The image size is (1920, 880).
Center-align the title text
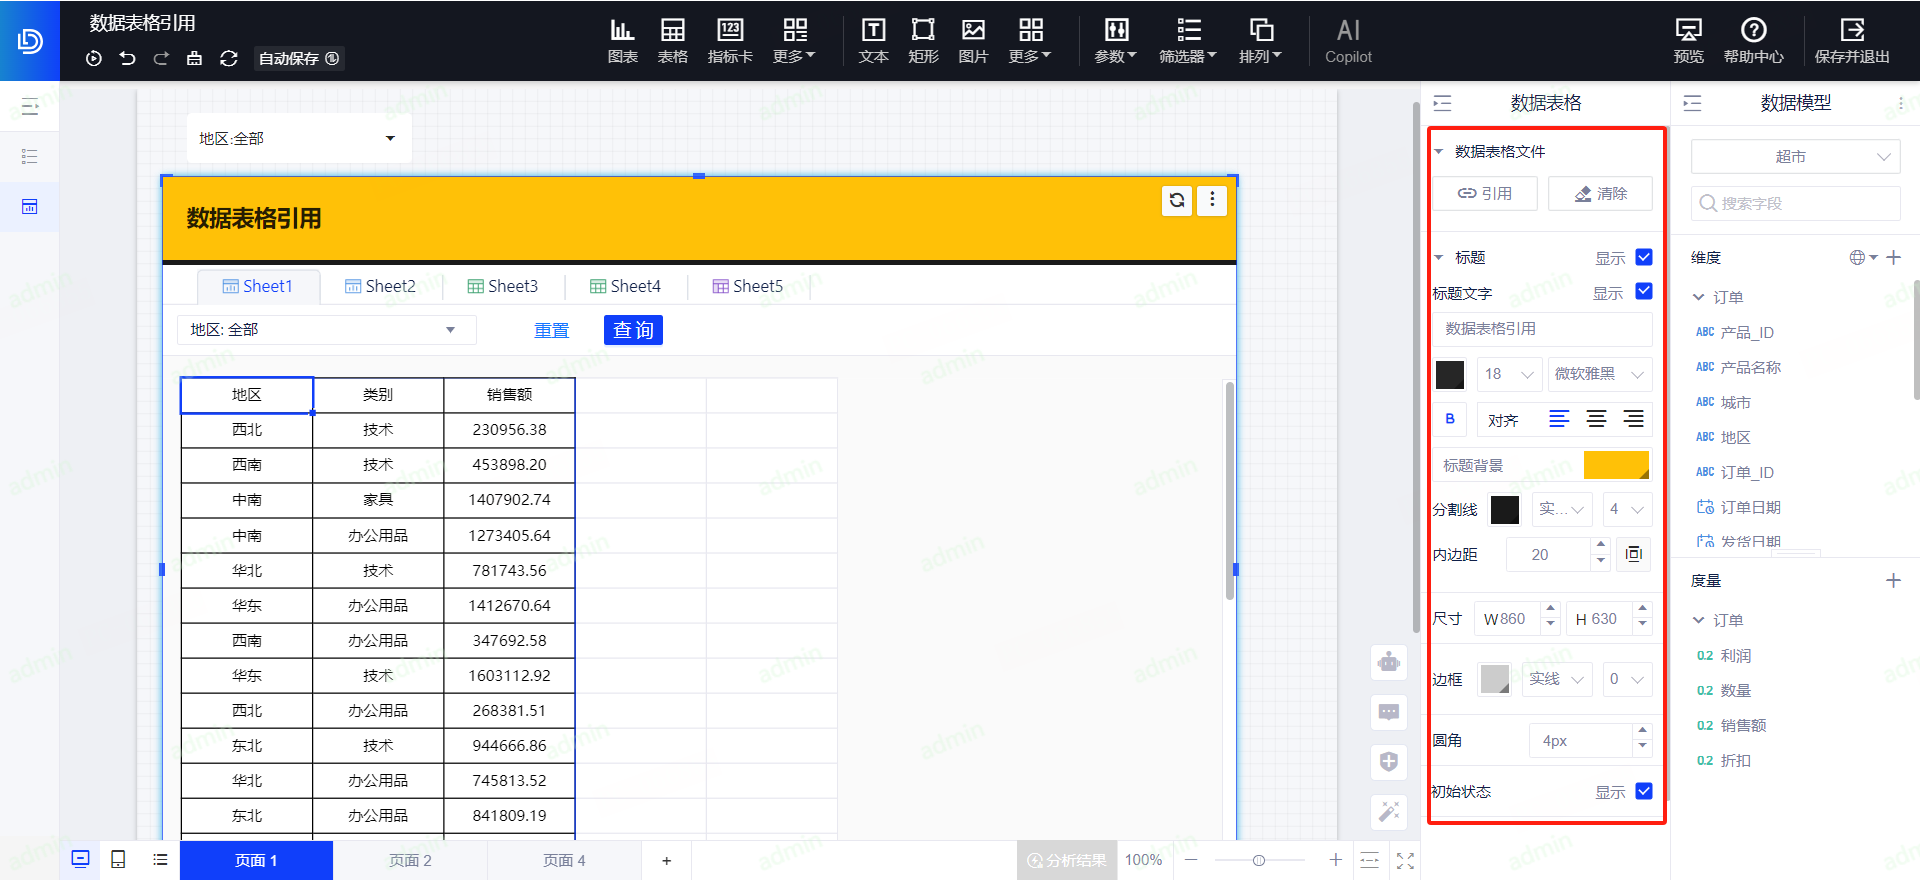1596,419
